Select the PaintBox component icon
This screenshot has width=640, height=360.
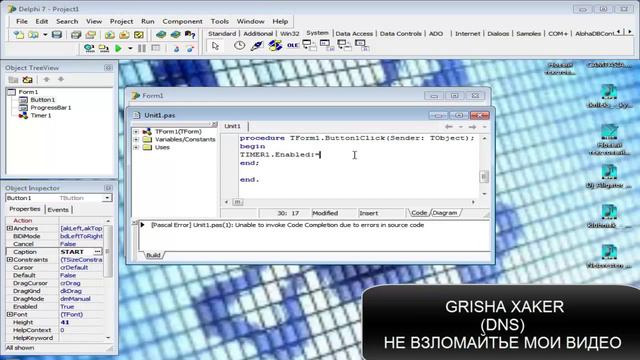click(257, 46)
